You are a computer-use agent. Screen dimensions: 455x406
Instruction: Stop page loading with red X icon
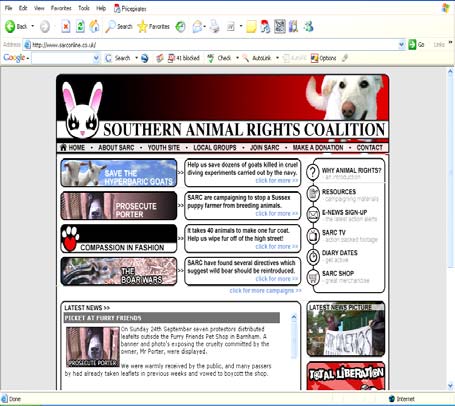click(66, 27)
